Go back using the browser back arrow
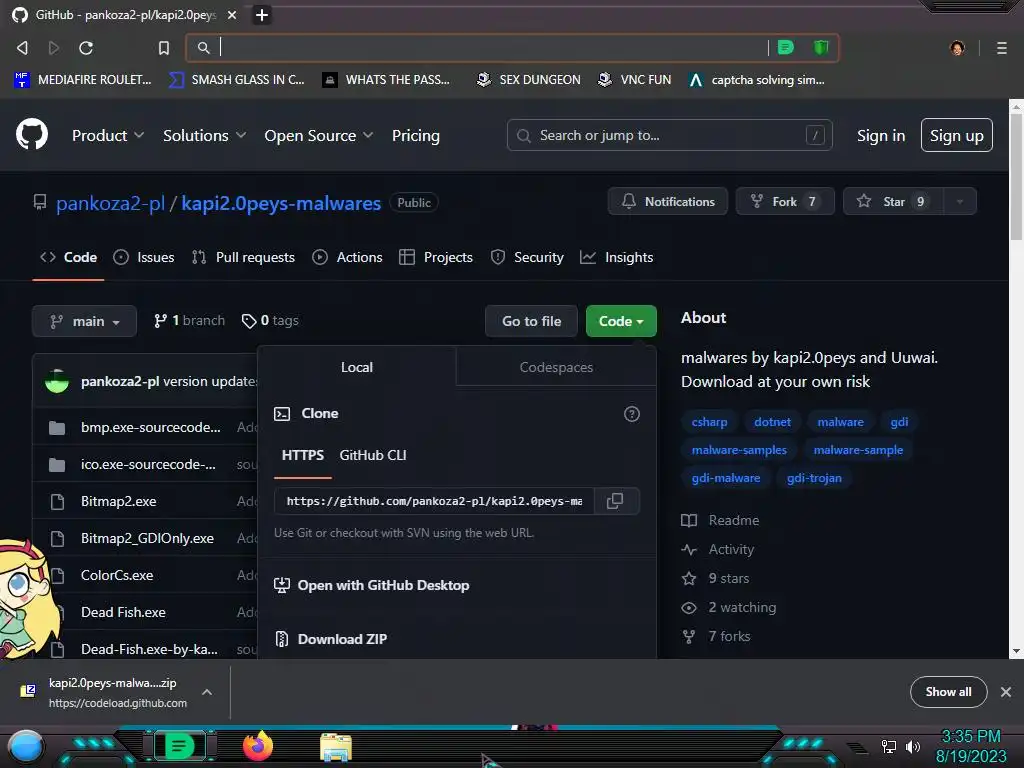This screenshot has width=1024, height=768. point(22,48)
